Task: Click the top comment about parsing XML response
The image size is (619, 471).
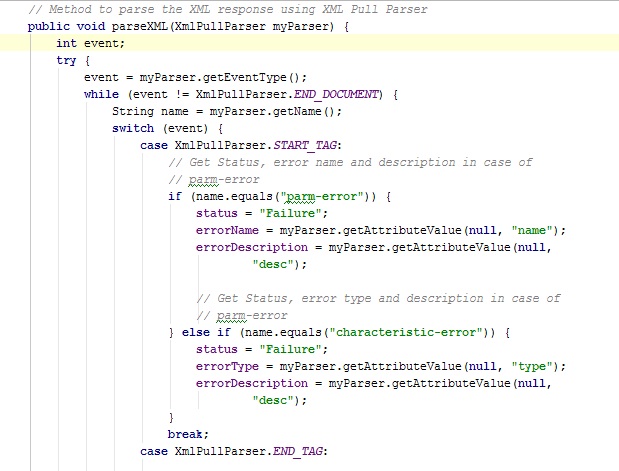Action: [x=227, y=9]
